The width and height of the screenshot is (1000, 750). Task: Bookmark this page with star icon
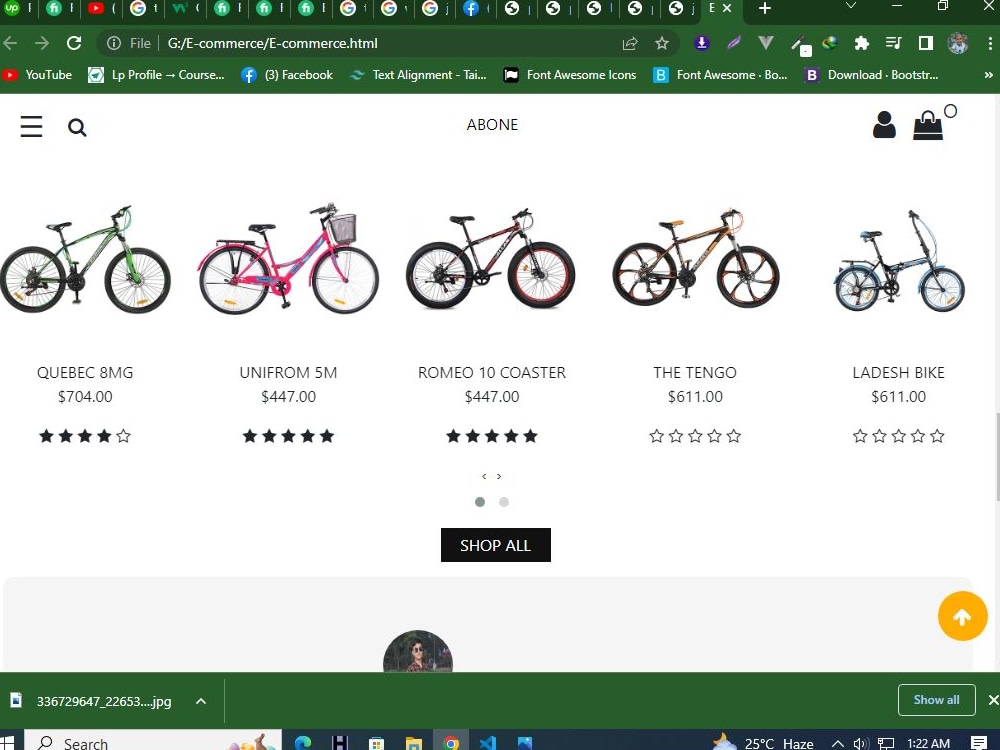662,43
